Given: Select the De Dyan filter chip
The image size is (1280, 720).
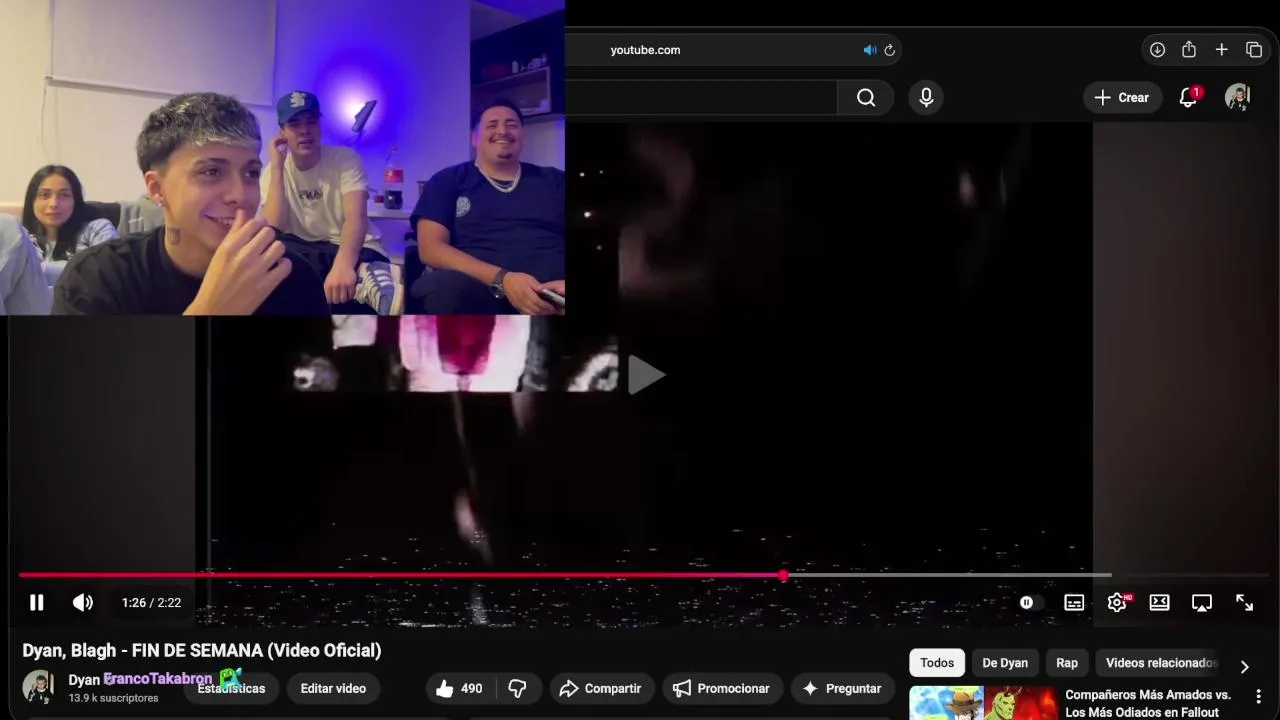Looking at the screenshot, I should 1005,662.
